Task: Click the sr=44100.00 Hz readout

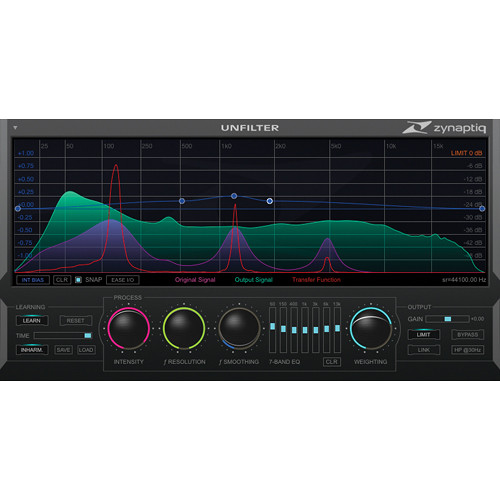Action: [464, 280]
